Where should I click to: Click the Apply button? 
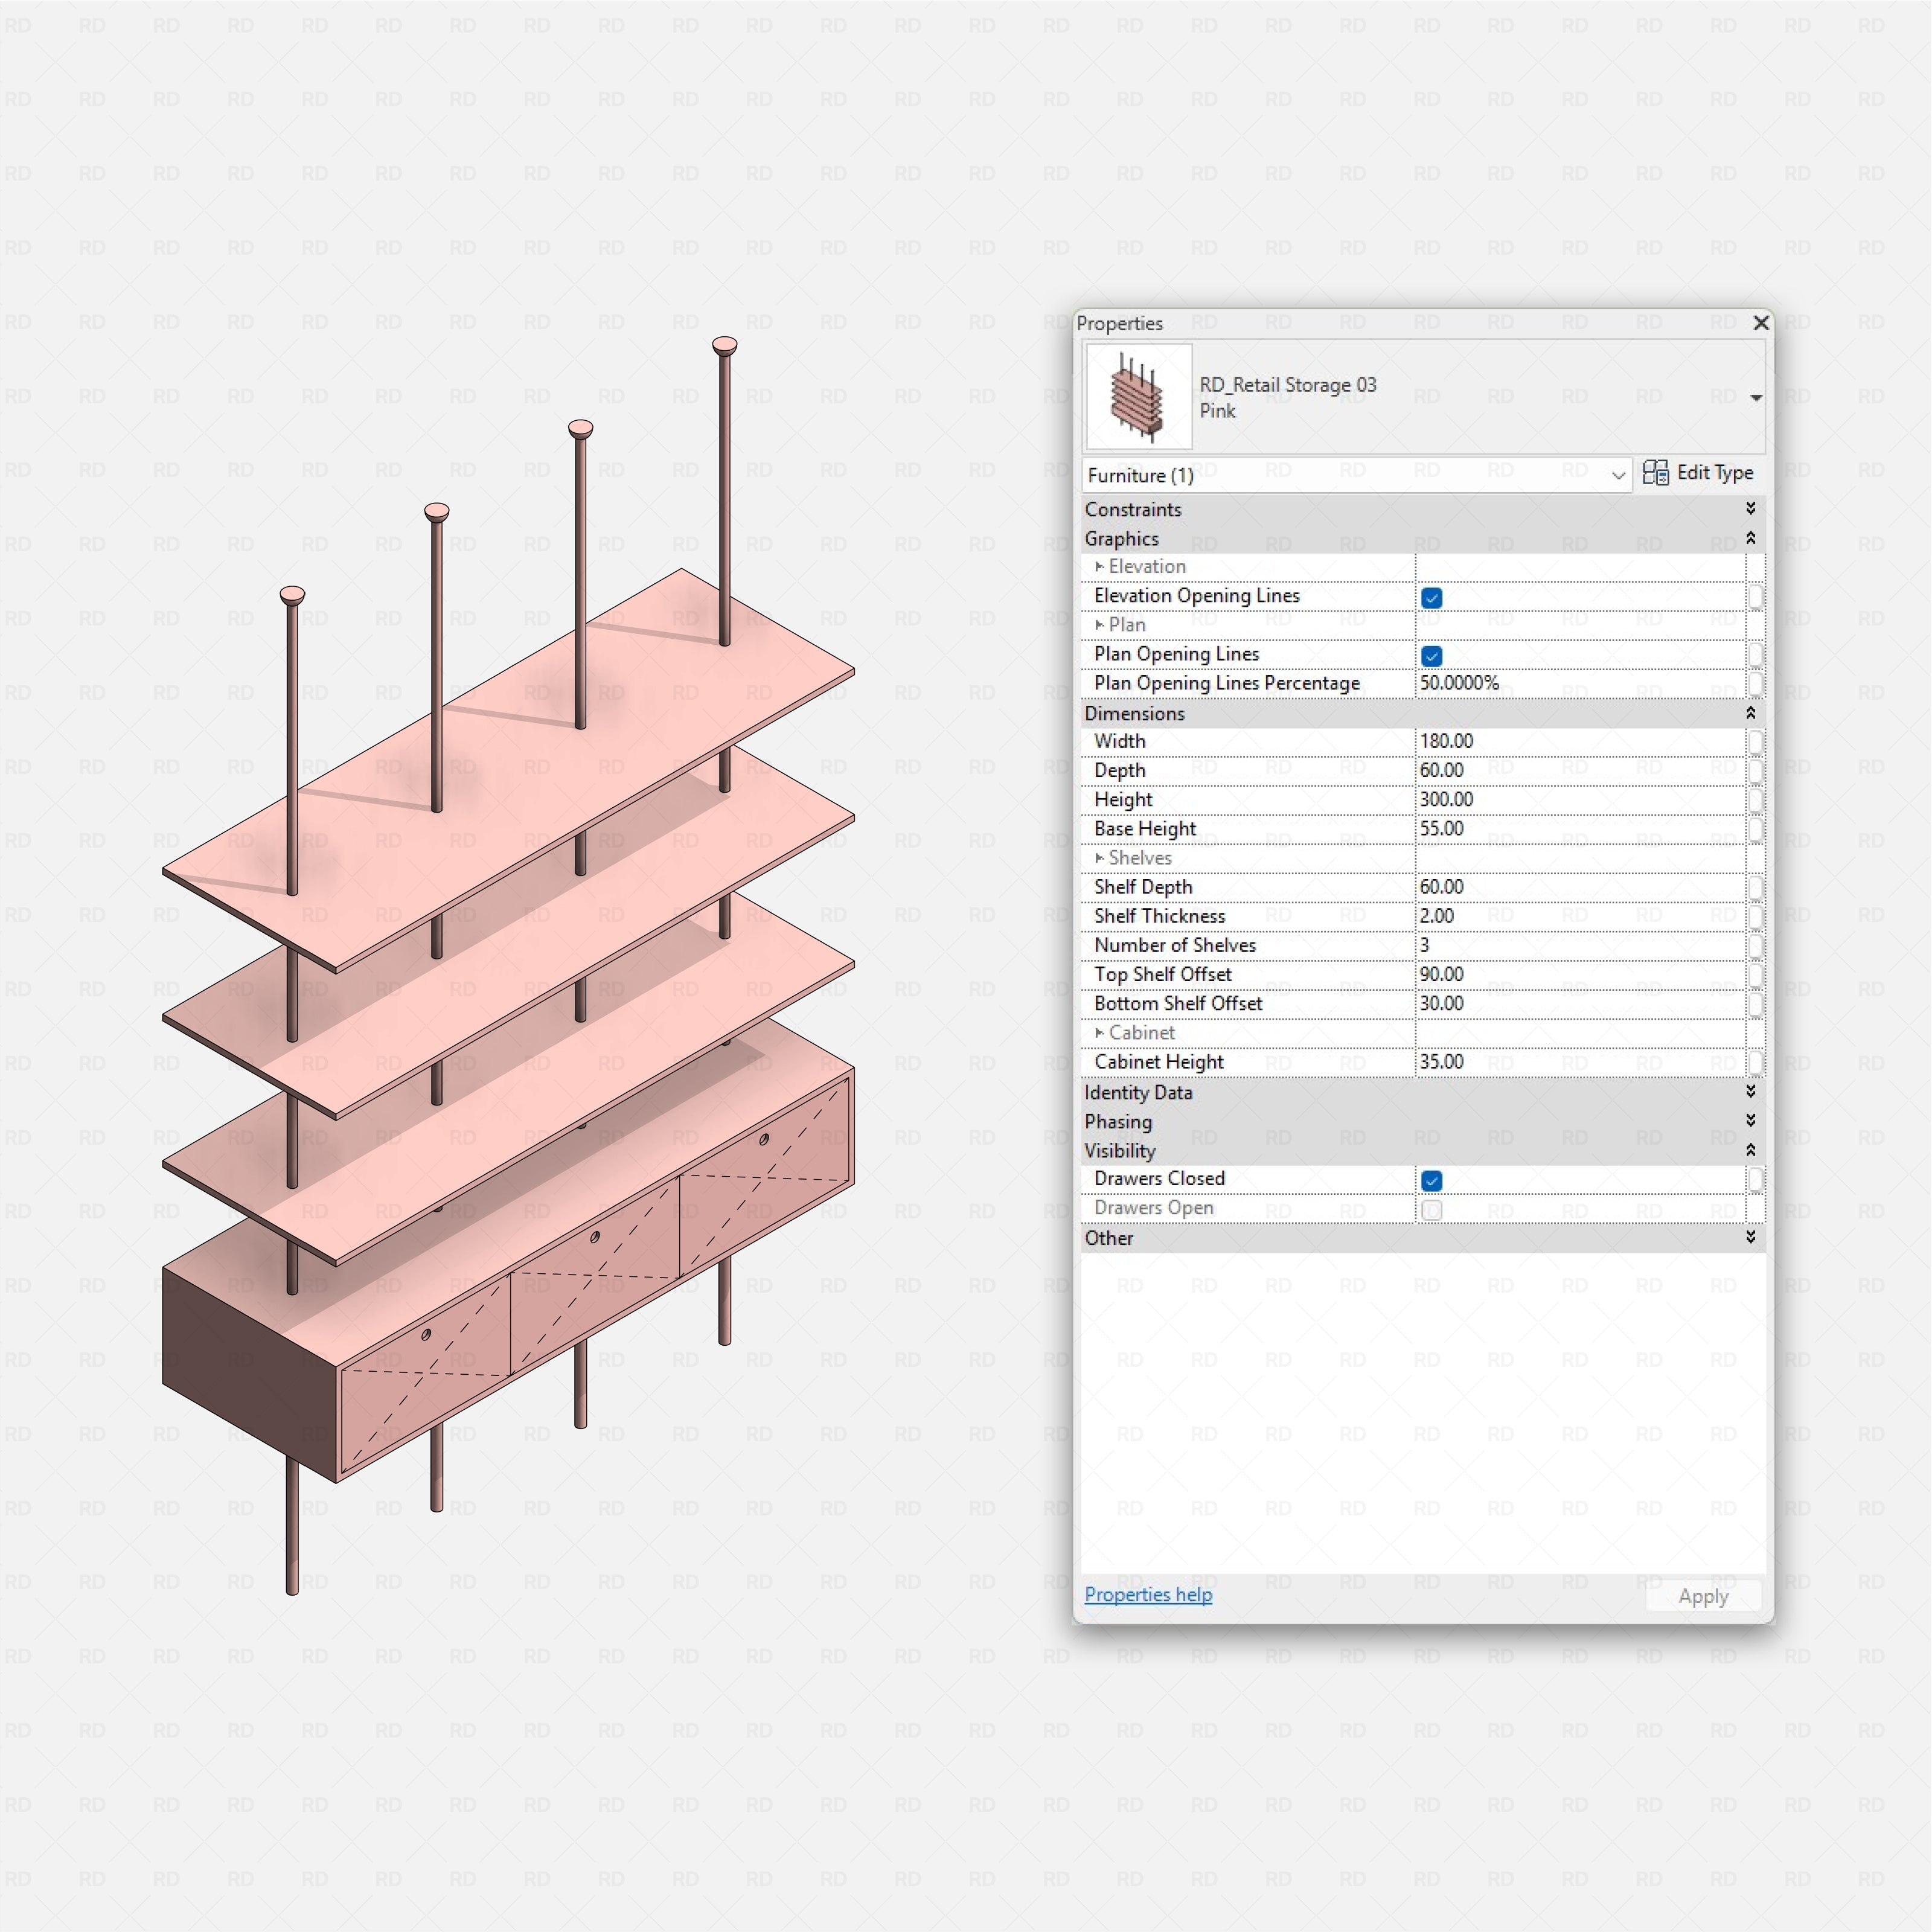[1703, 1597]
